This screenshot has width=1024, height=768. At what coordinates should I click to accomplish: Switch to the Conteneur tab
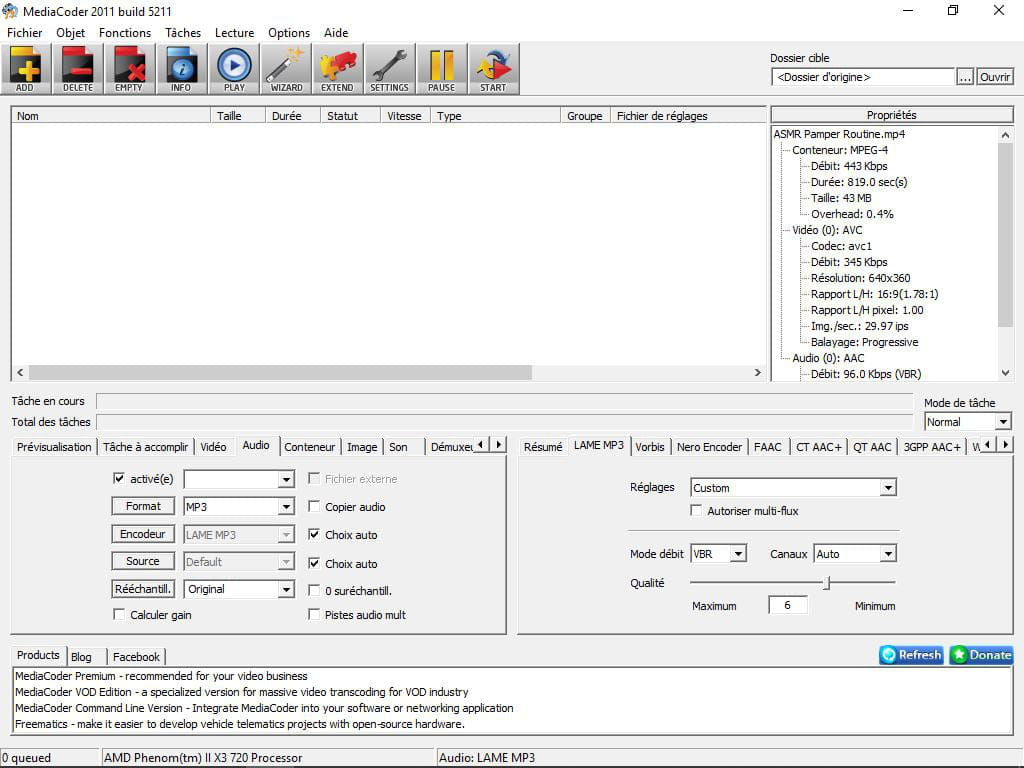tap(310, 447)
